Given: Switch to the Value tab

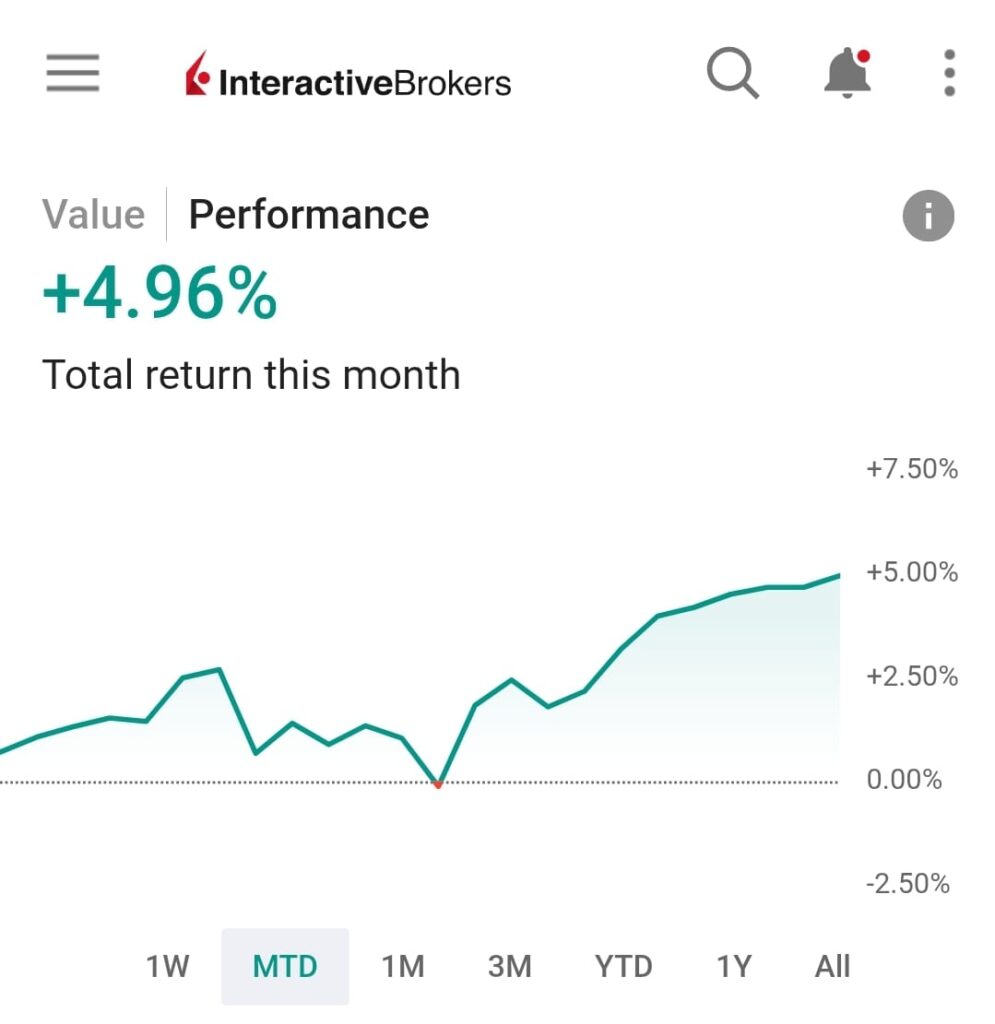Looking at the screenshot, I should [x=93, y=215].
